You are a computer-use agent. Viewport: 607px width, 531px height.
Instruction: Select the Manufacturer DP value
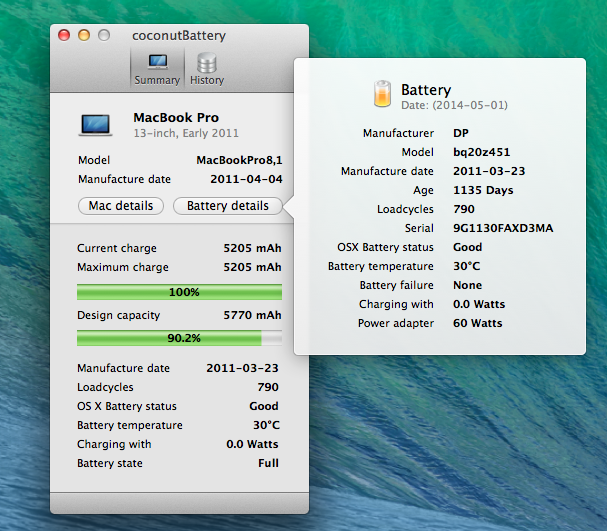click(x=461, y=133)
